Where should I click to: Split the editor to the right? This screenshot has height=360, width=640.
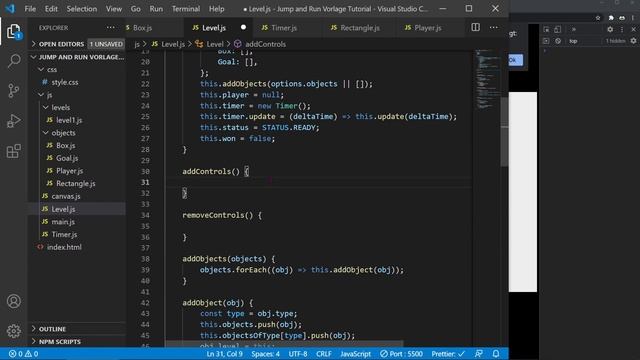pyautogui.click(x=476, y=27)
